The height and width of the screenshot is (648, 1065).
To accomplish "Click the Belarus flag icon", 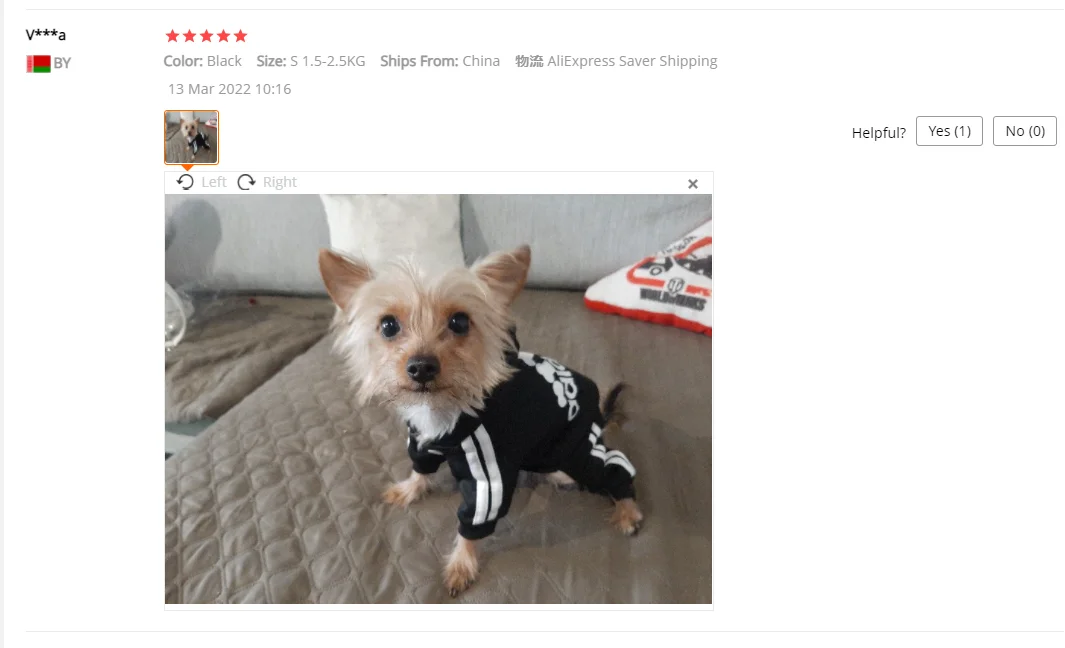I will click(x=38, y=64).
